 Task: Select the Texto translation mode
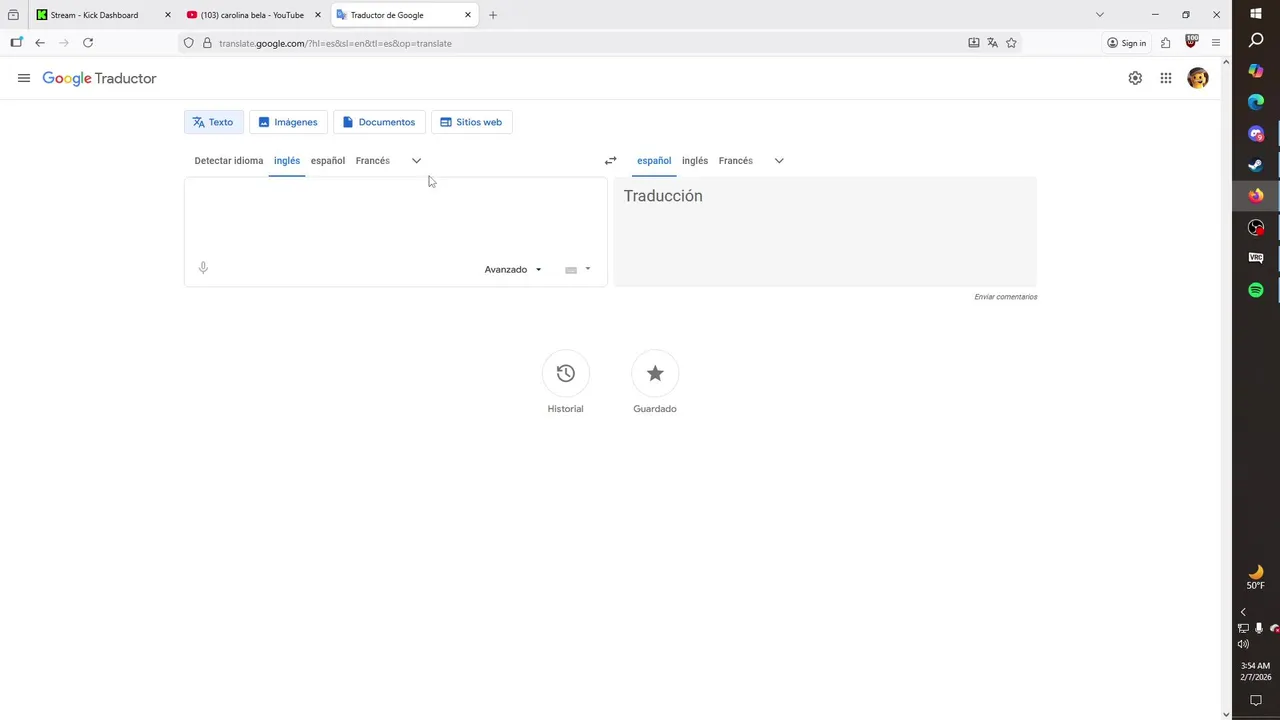click(213, 122)
